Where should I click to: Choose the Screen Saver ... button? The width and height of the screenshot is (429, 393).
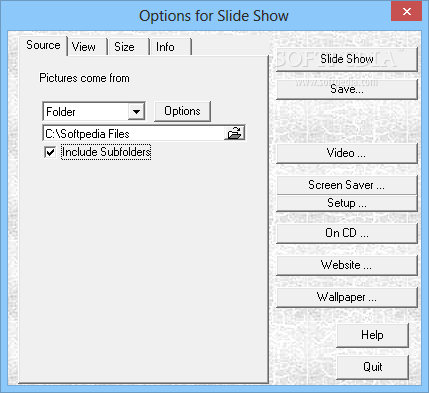[x=347, y=185]
